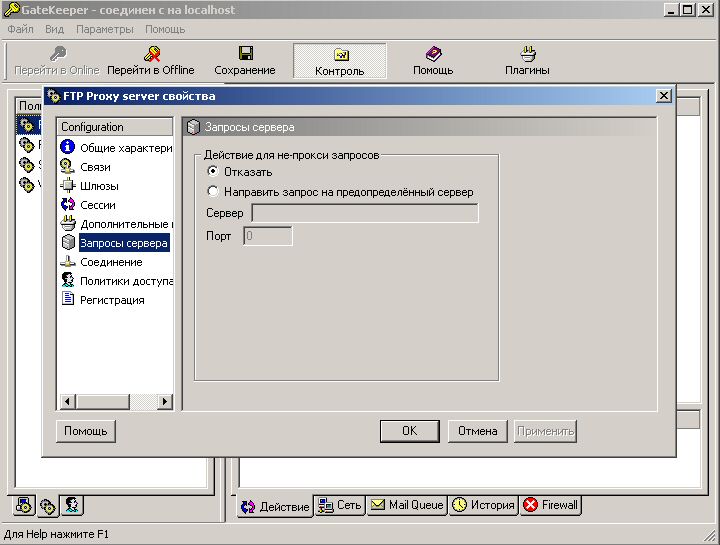This screenshot has width=720, height=545.
Task: Open Общие характеристики configuration page
Action: click(126, 148)
